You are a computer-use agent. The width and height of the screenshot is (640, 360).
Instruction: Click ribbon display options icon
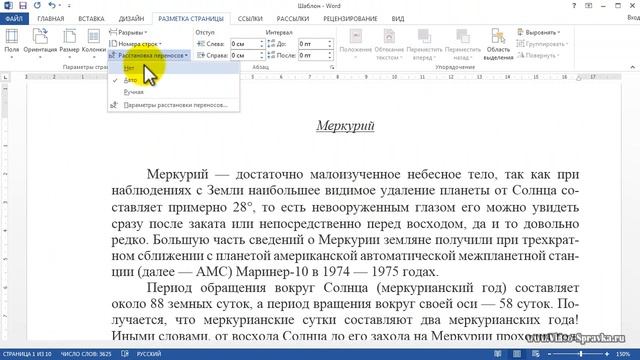tap(589, 6)
